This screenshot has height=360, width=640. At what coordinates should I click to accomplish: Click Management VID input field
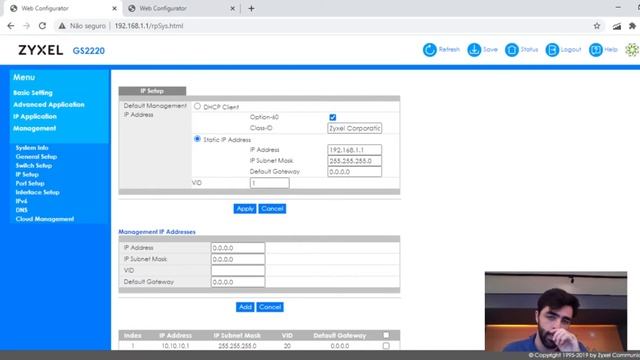point(238,271)
